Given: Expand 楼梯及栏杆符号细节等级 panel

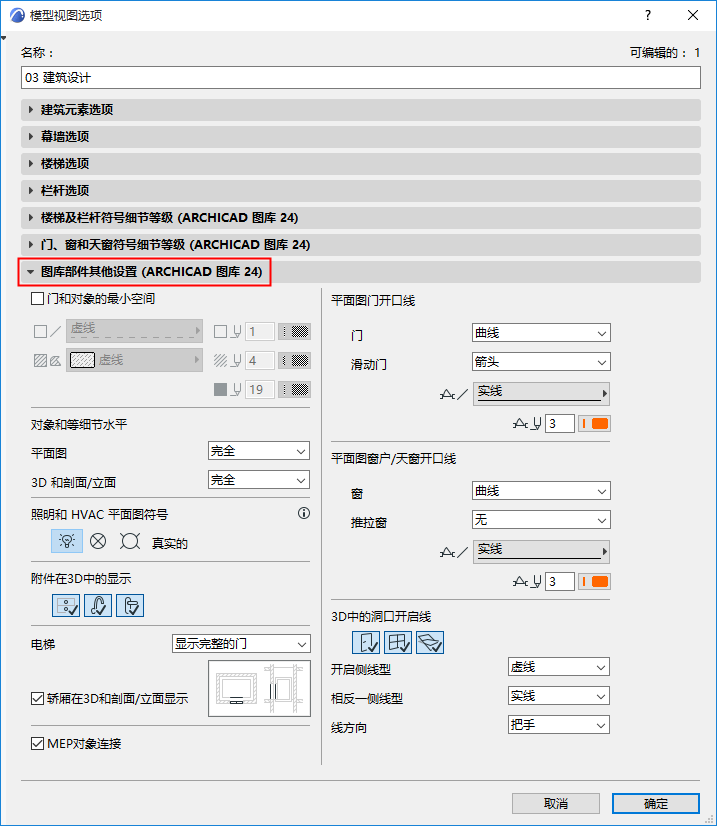Looking at the screenshot, I should pos(361,218).
